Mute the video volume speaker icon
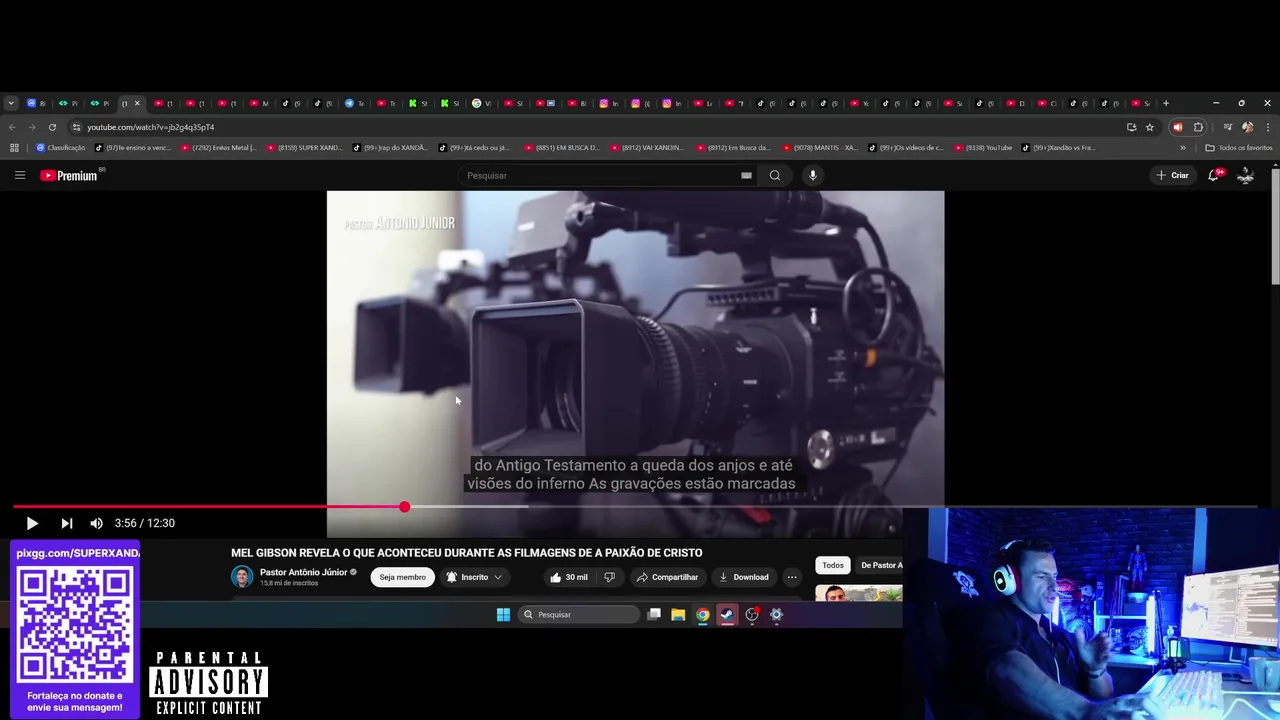 click(96, 523)
